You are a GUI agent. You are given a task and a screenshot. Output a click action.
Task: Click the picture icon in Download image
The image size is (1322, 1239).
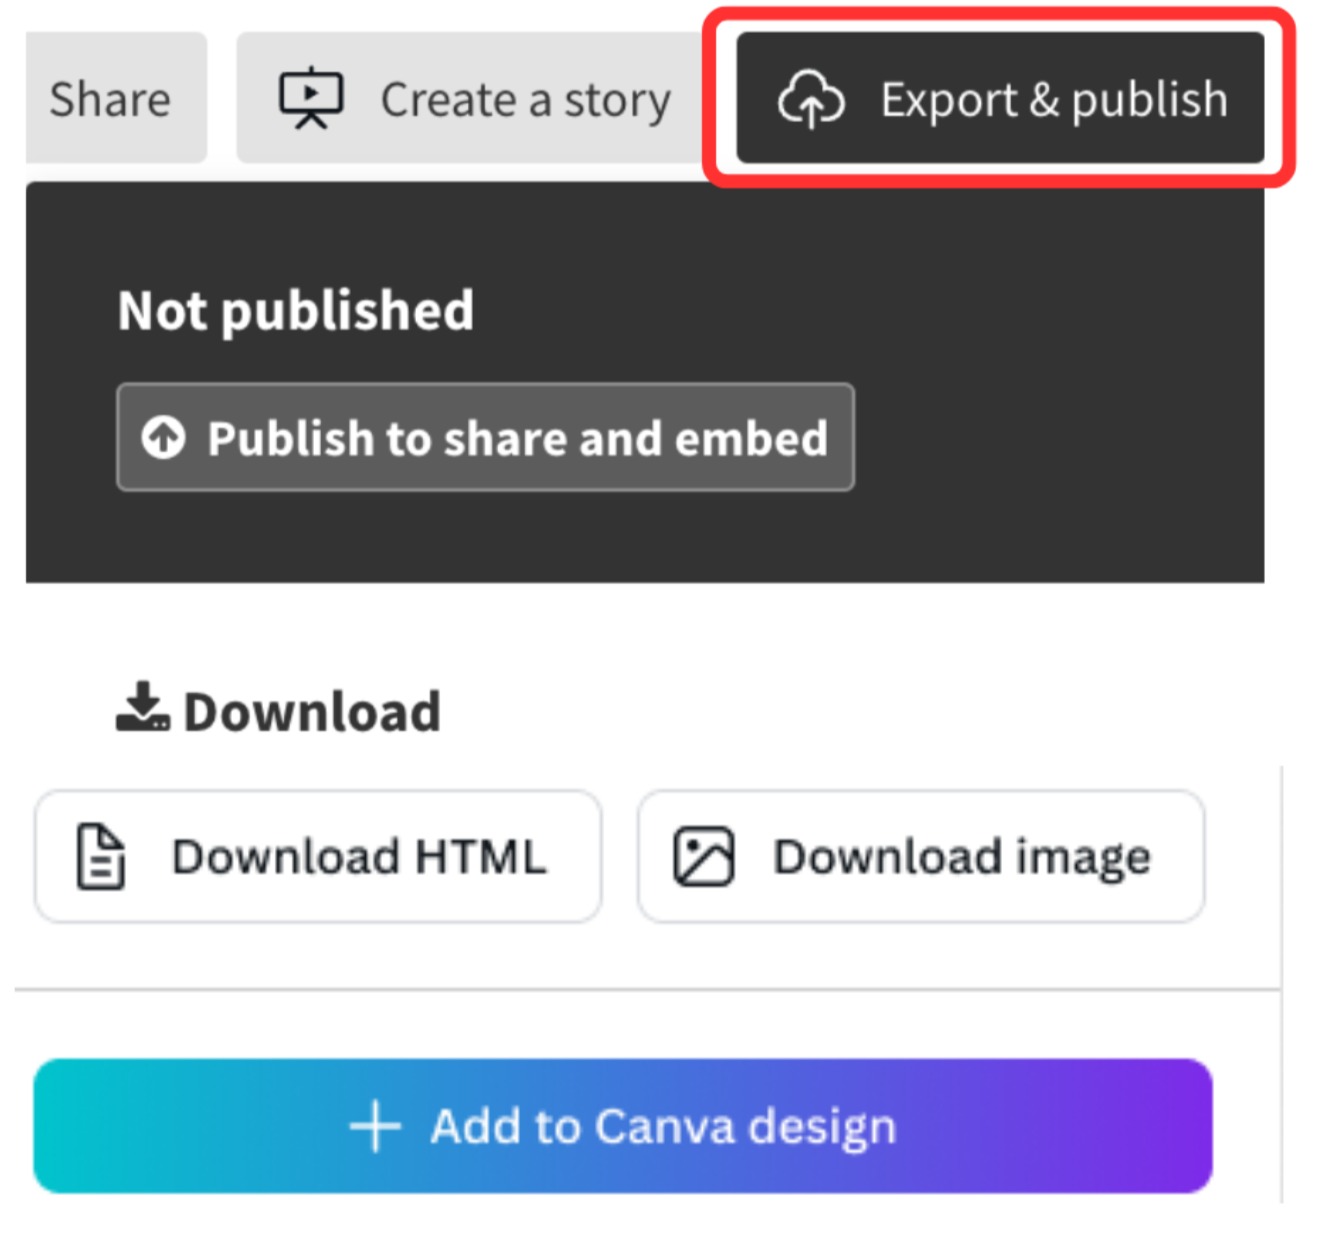click(x=703, y=857)
